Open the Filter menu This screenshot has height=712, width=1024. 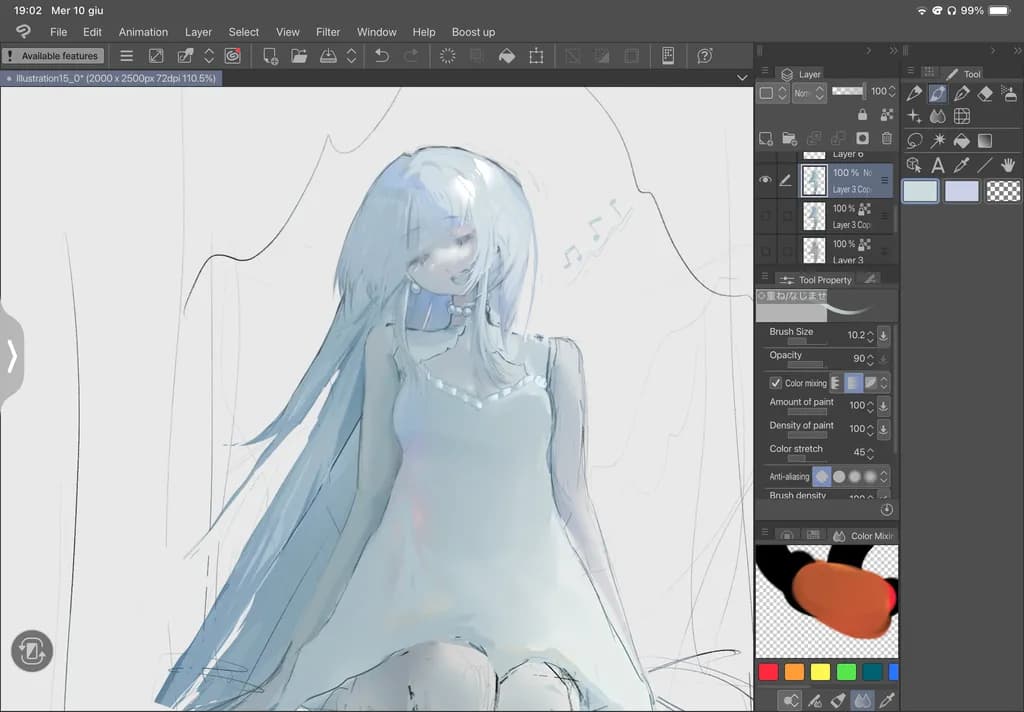pyautogui.click(x=328, y=32)
